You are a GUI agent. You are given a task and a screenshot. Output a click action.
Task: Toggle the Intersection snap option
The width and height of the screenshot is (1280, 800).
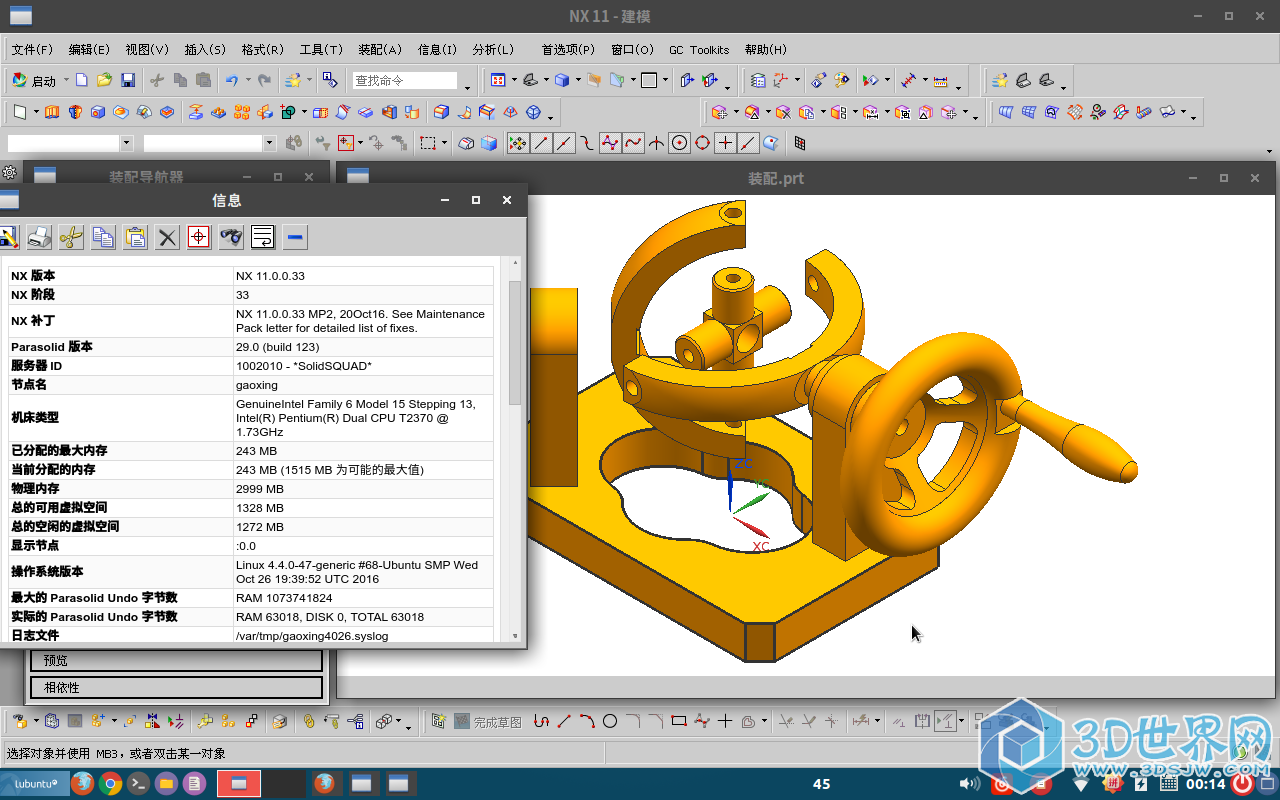pos(656,143)
